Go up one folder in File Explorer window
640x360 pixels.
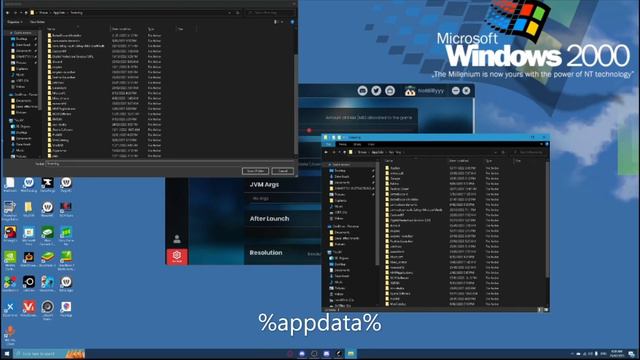tap(344, 152)
